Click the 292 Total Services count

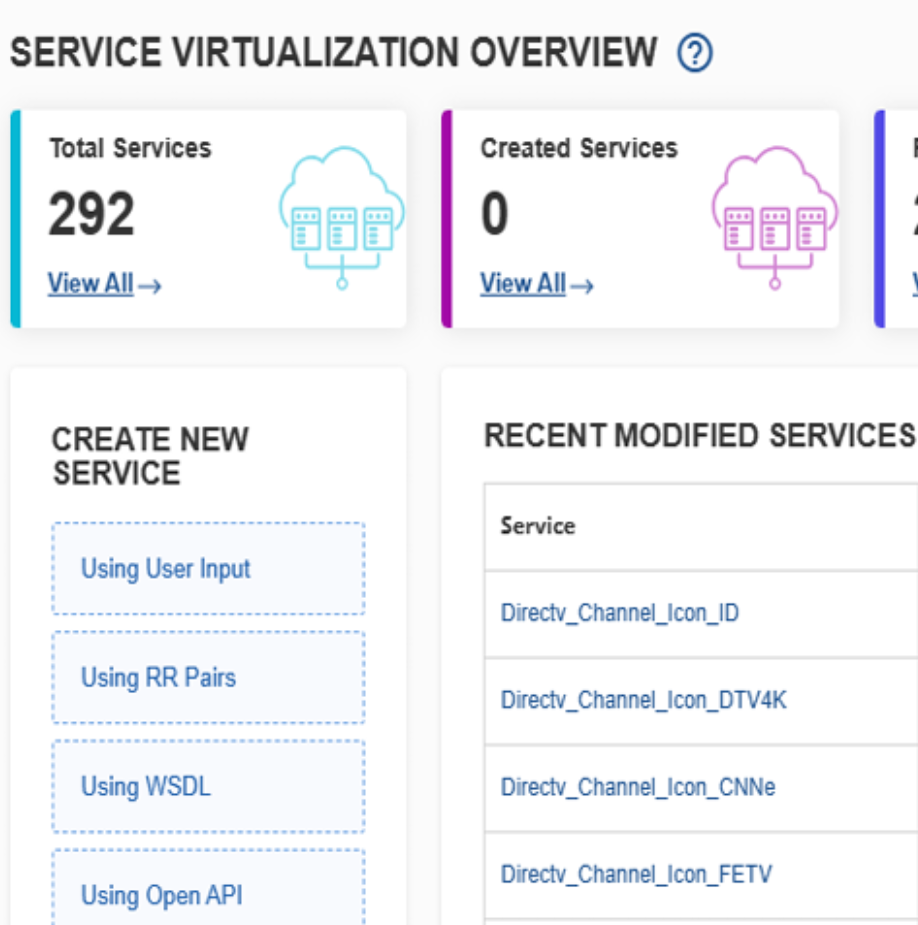pyautogui.click(x=91, y=215)
